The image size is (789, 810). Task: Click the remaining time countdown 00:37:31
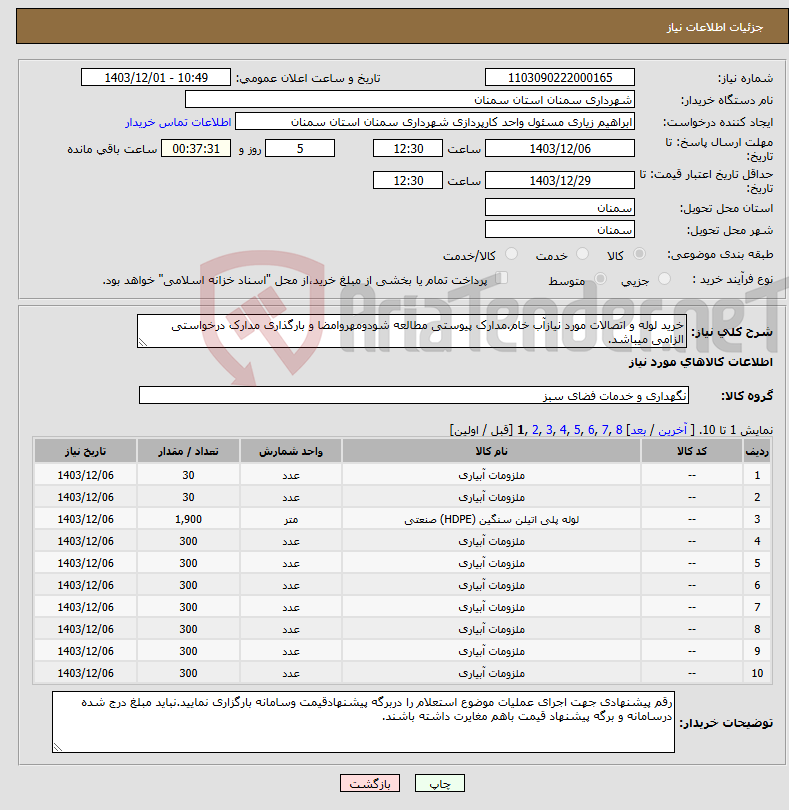tap(196, 148)
